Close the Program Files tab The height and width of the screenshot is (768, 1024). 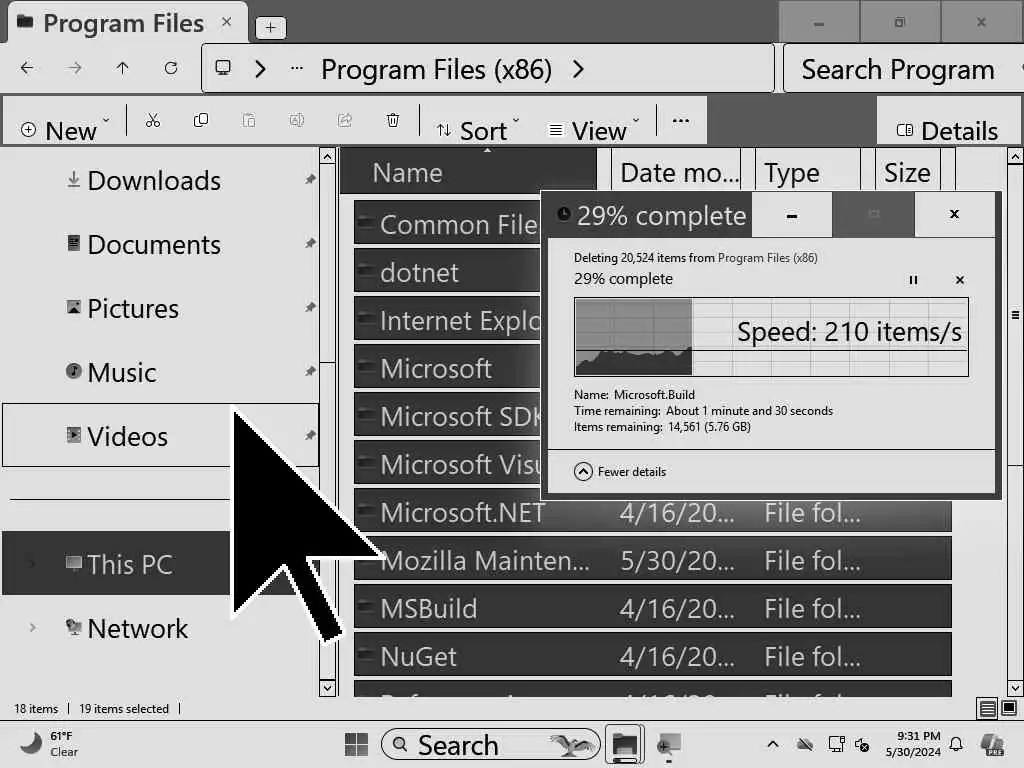226,22
